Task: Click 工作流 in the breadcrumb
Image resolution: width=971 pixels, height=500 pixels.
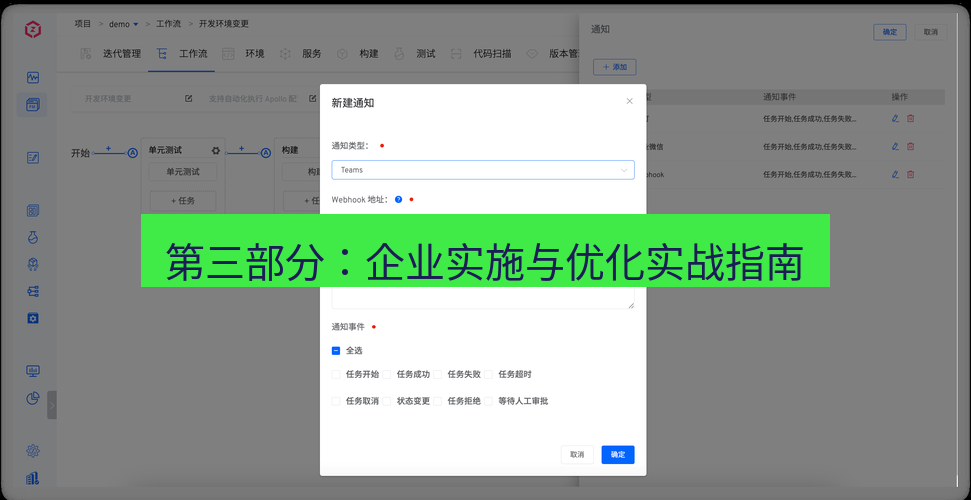Action: [168, 24]
